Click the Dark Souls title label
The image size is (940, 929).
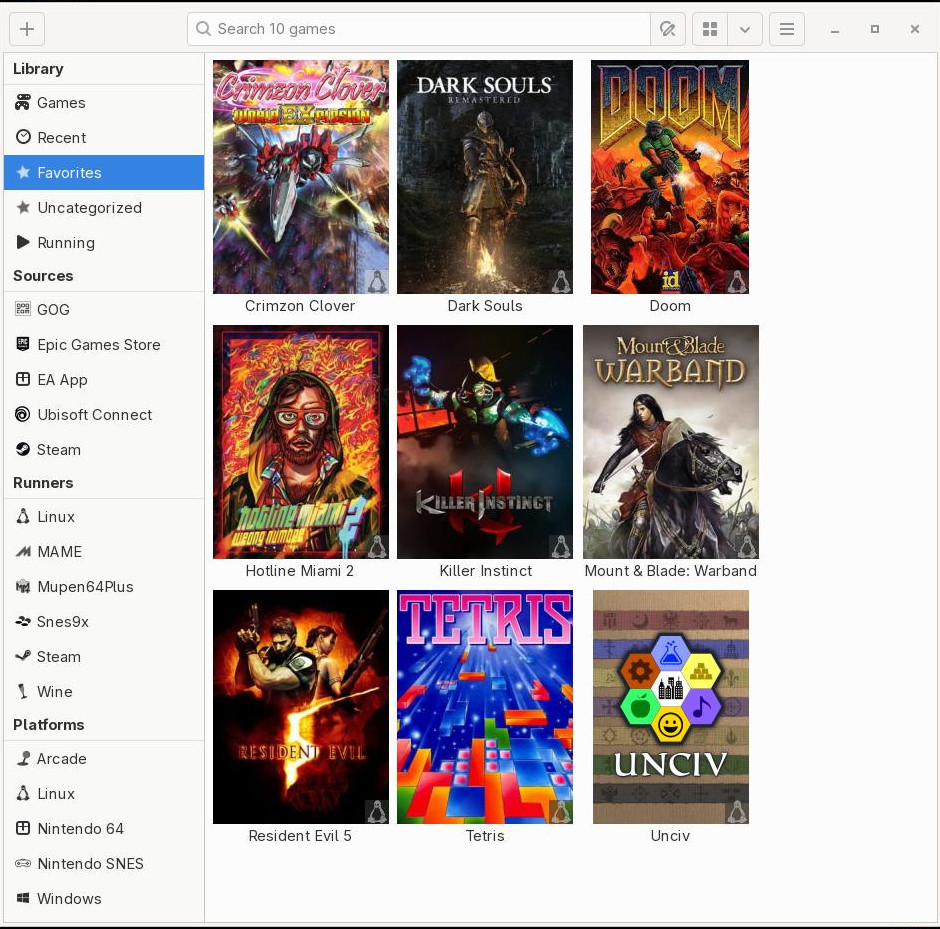tap(485, 306)
